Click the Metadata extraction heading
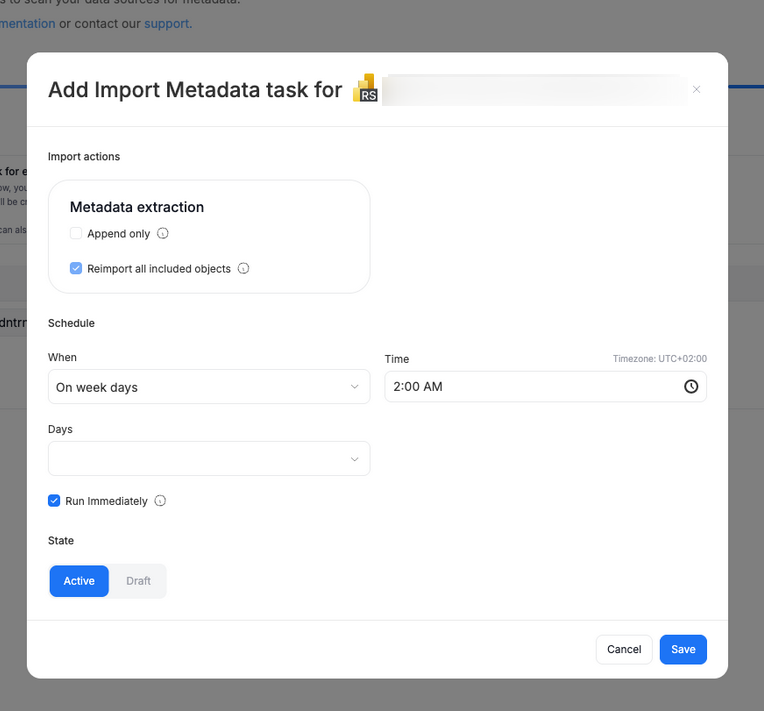Image resolution: width=764 pixels, height=711 pixels. pos(137,207)
